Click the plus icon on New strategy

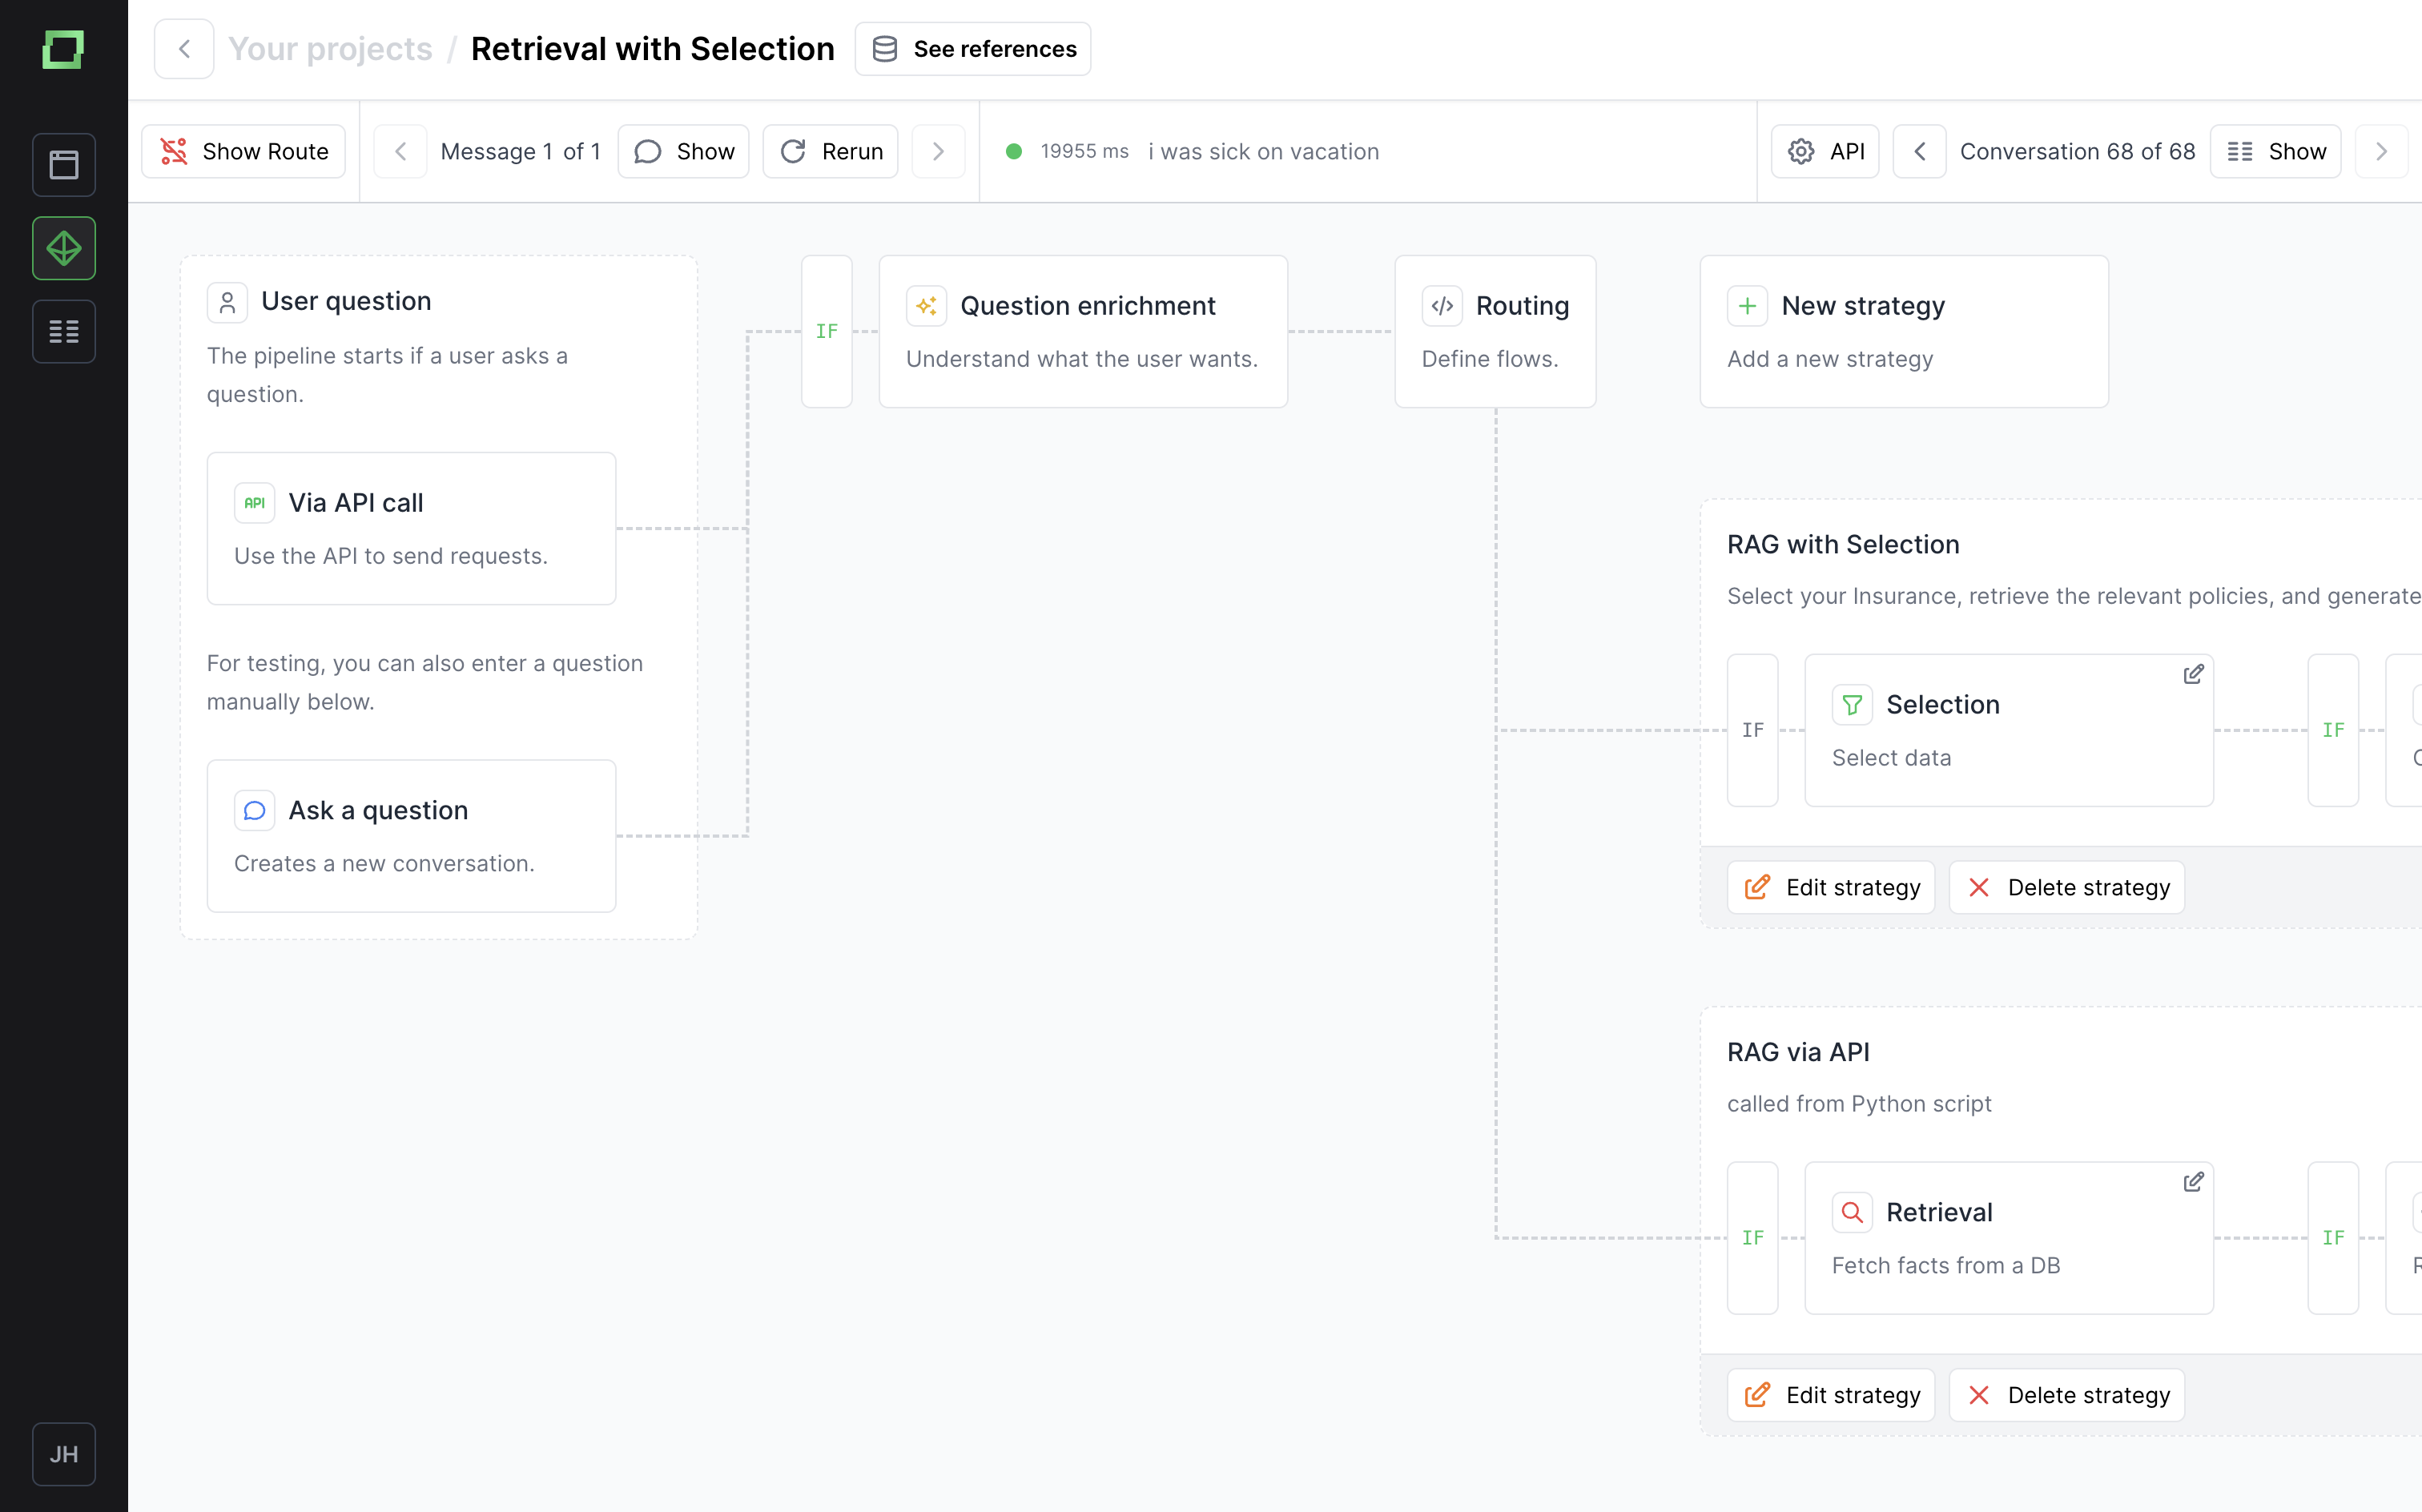coord(1747,306)
